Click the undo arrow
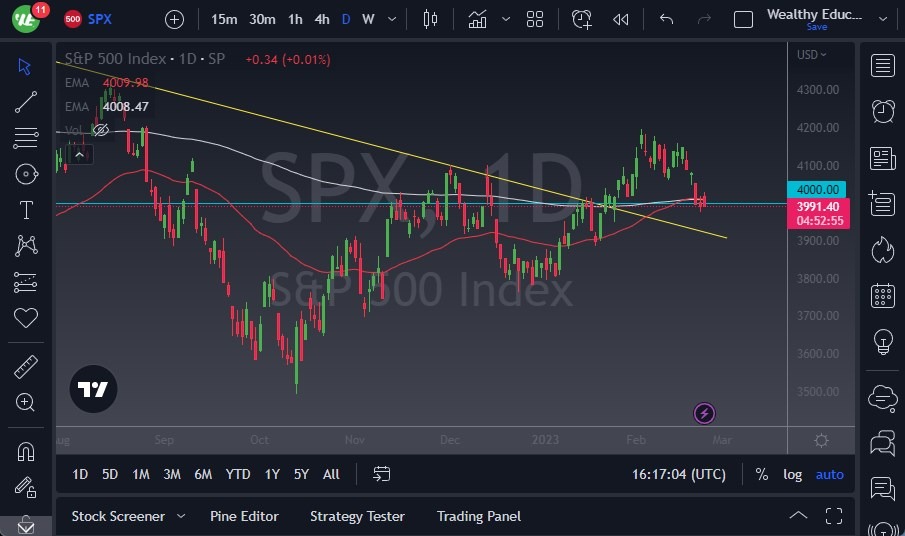This screenshot has height=536, width=905. pyautogui.click(x=667, y=19)
